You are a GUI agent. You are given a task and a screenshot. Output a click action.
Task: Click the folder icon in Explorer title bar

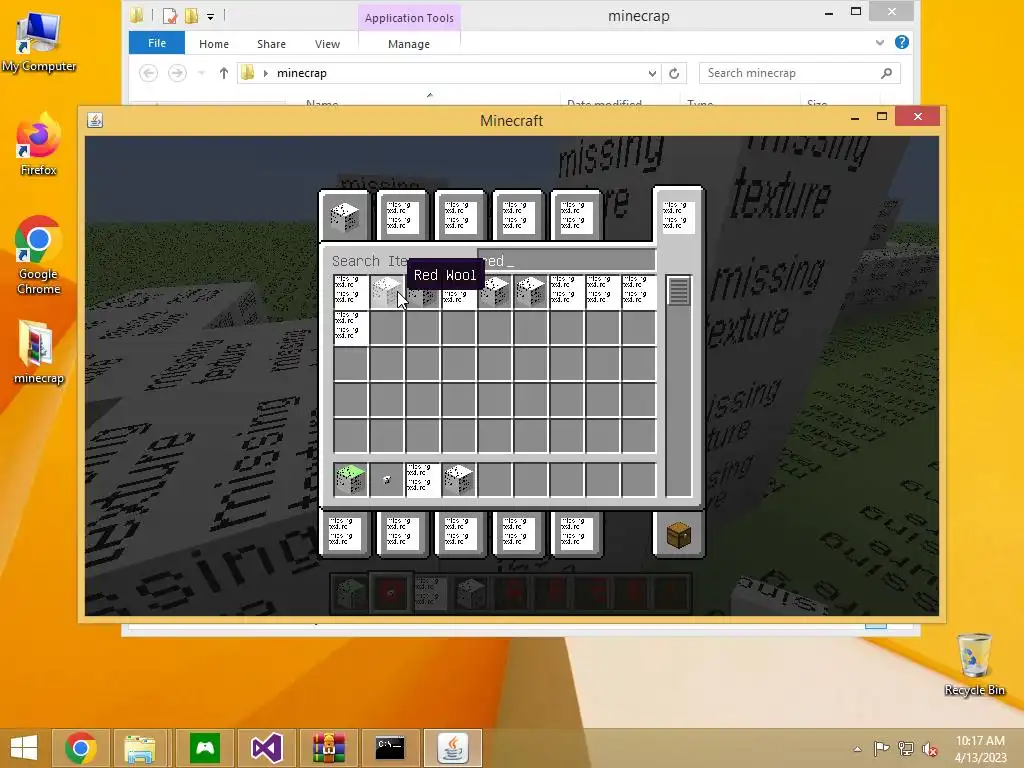tap(136, 14)
